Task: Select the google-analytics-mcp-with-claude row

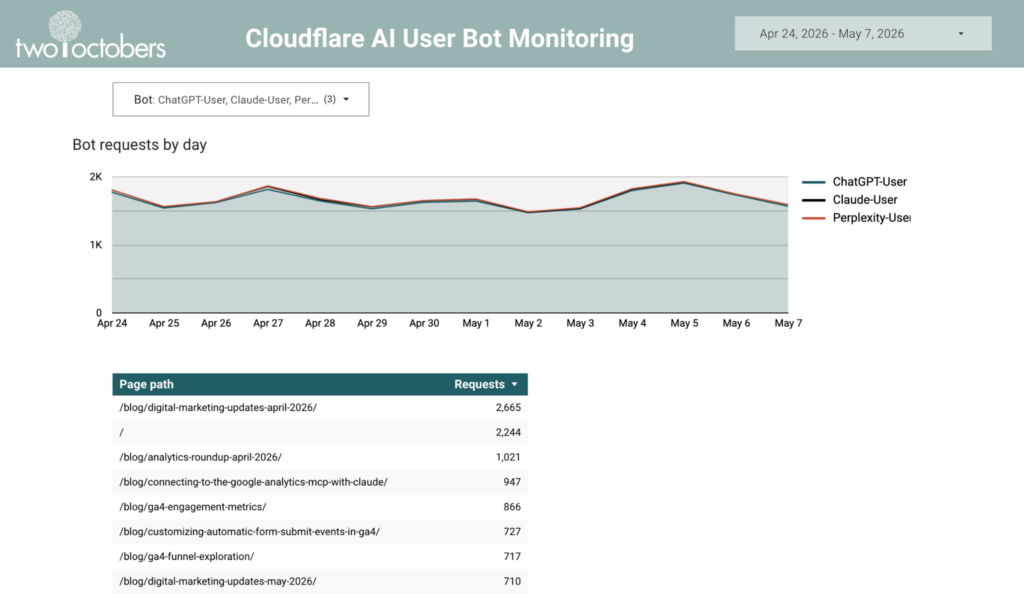Action: coord(320,482)
